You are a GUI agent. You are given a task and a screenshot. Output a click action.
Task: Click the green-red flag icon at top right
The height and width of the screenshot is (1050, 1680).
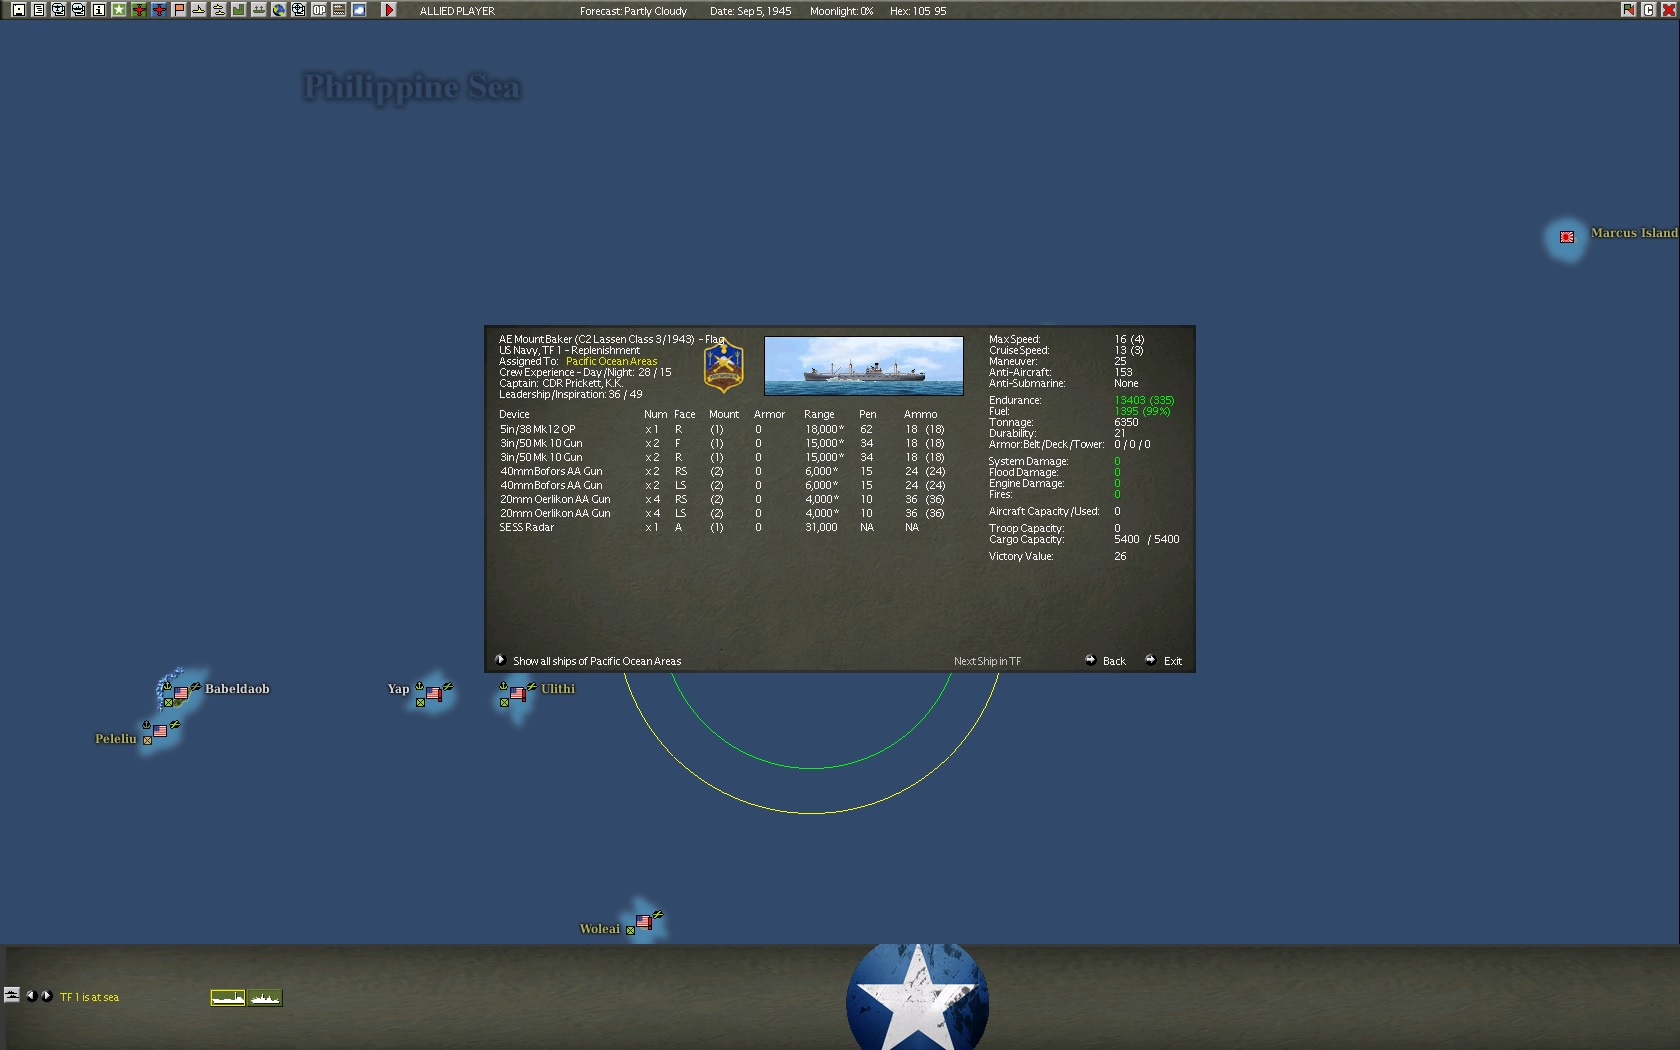[x=1629, y=10]
